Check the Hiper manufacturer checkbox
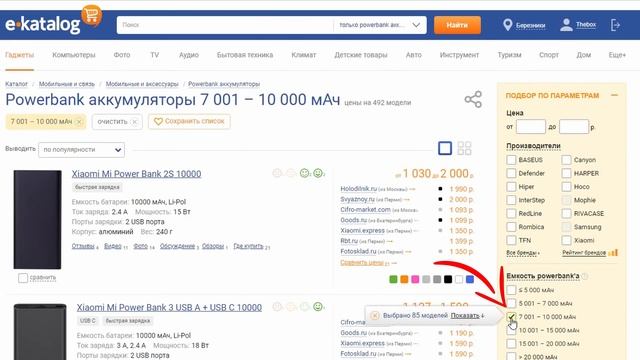 point(511,187)
